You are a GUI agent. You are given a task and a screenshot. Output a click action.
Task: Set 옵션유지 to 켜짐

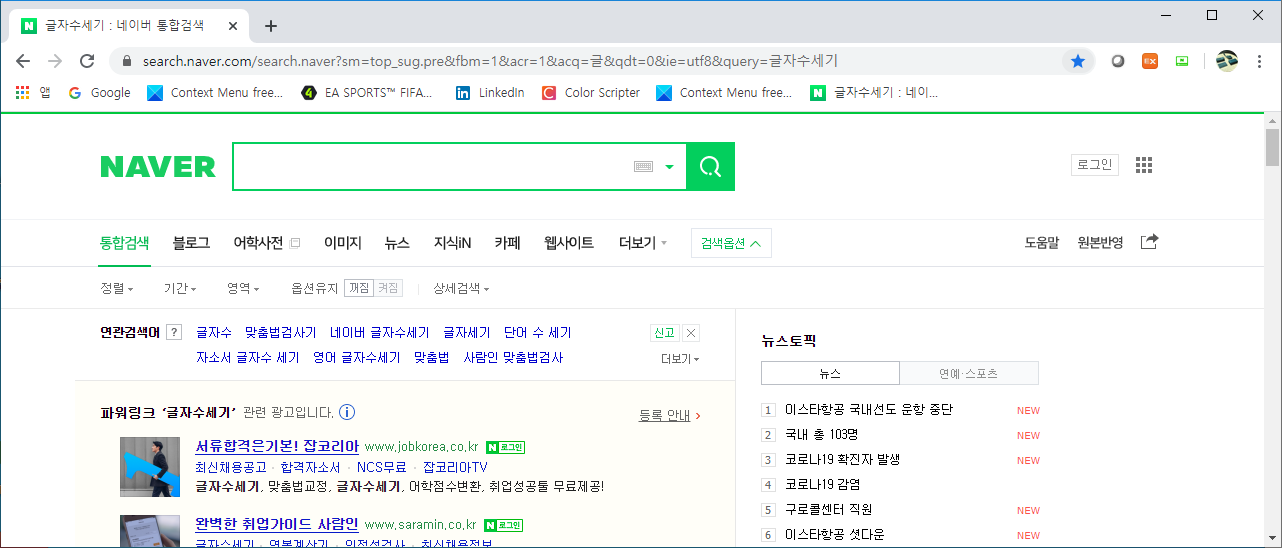pos(388,288)
